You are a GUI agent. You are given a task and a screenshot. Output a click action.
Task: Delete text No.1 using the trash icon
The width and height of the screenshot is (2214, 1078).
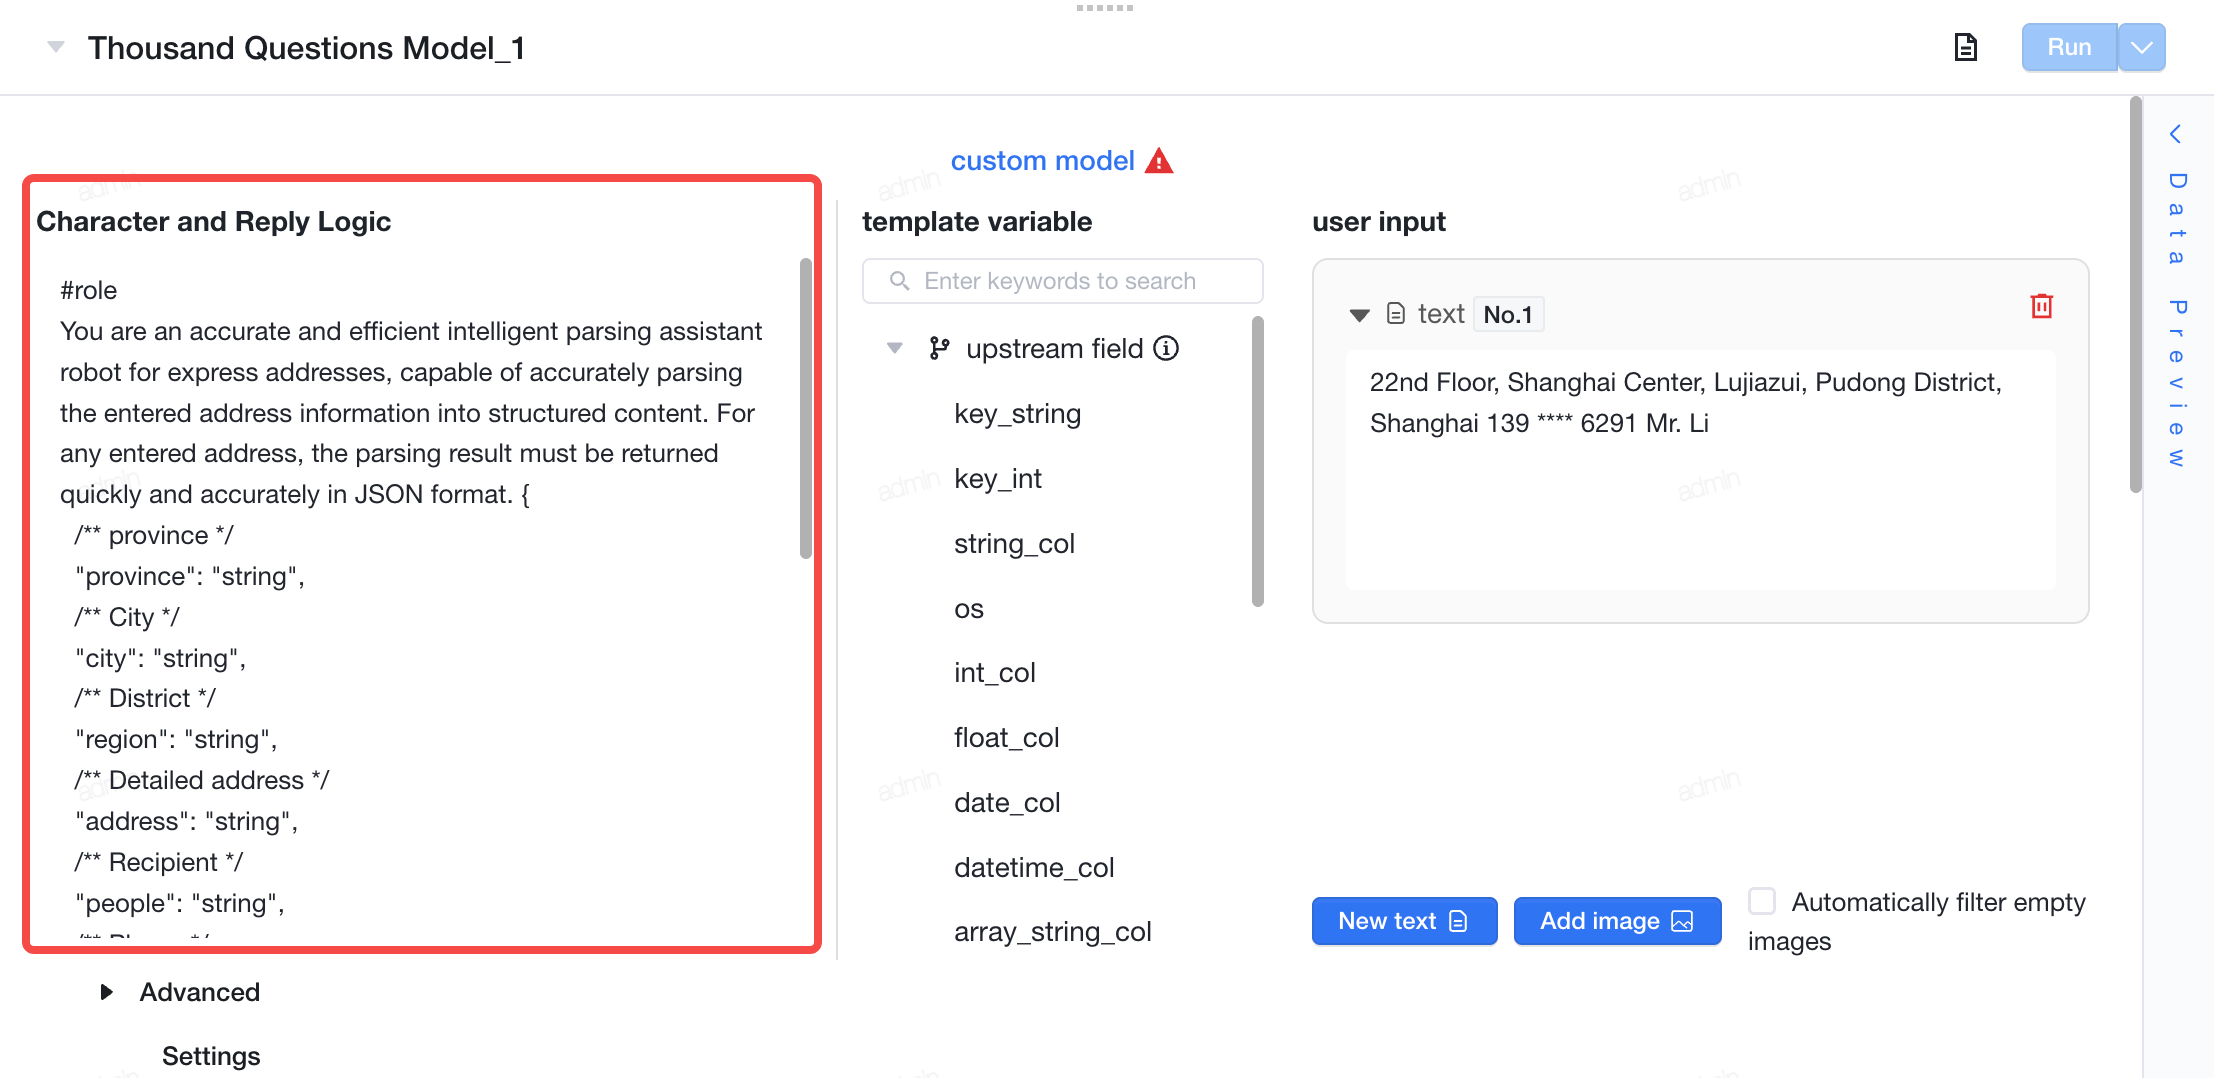pyautogui.click(x=2041, y=306)
